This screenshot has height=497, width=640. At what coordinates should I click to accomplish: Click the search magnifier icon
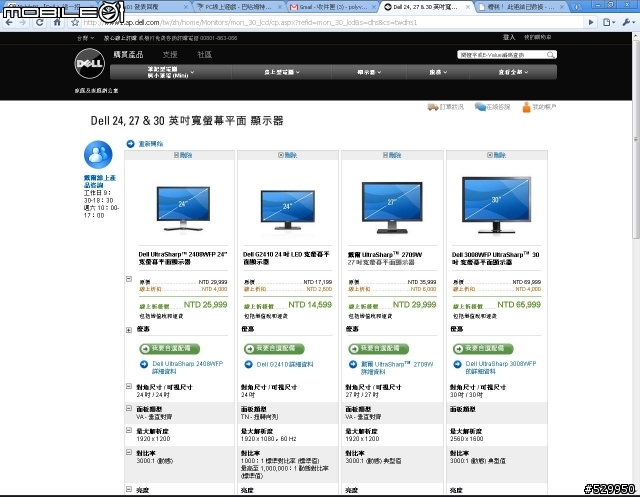[550, 55]
